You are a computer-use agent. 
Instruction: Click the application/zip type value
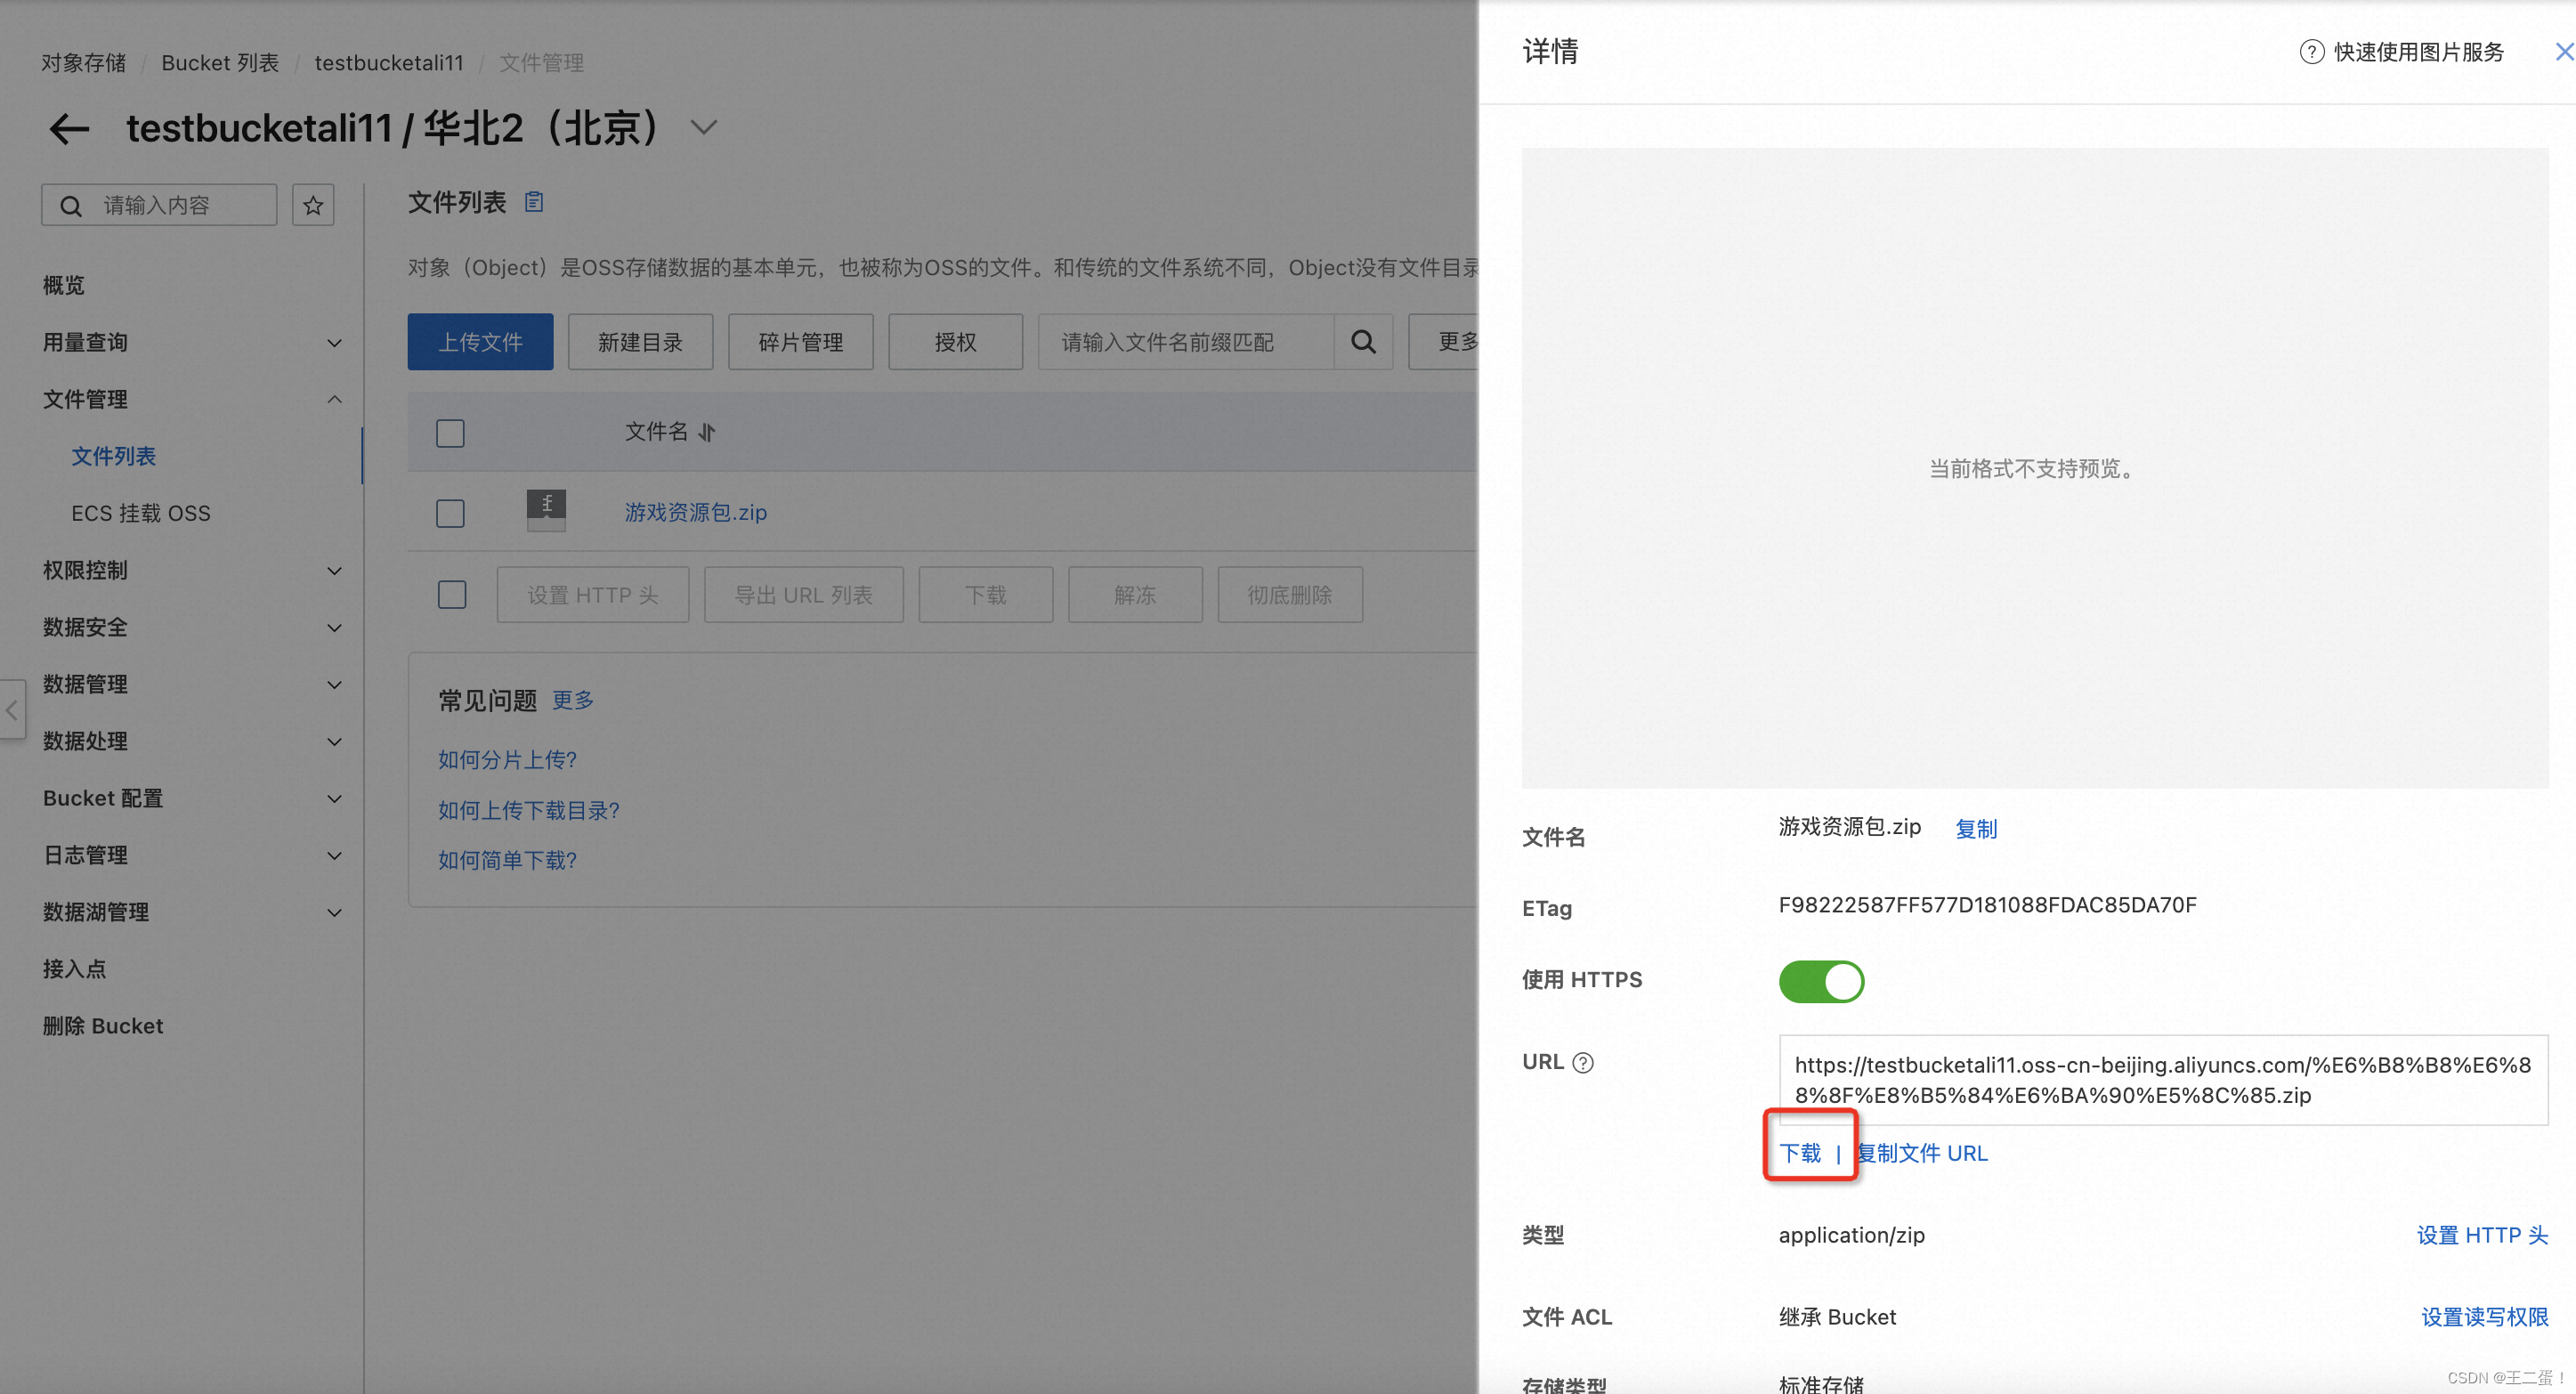pos(1851,1235)
